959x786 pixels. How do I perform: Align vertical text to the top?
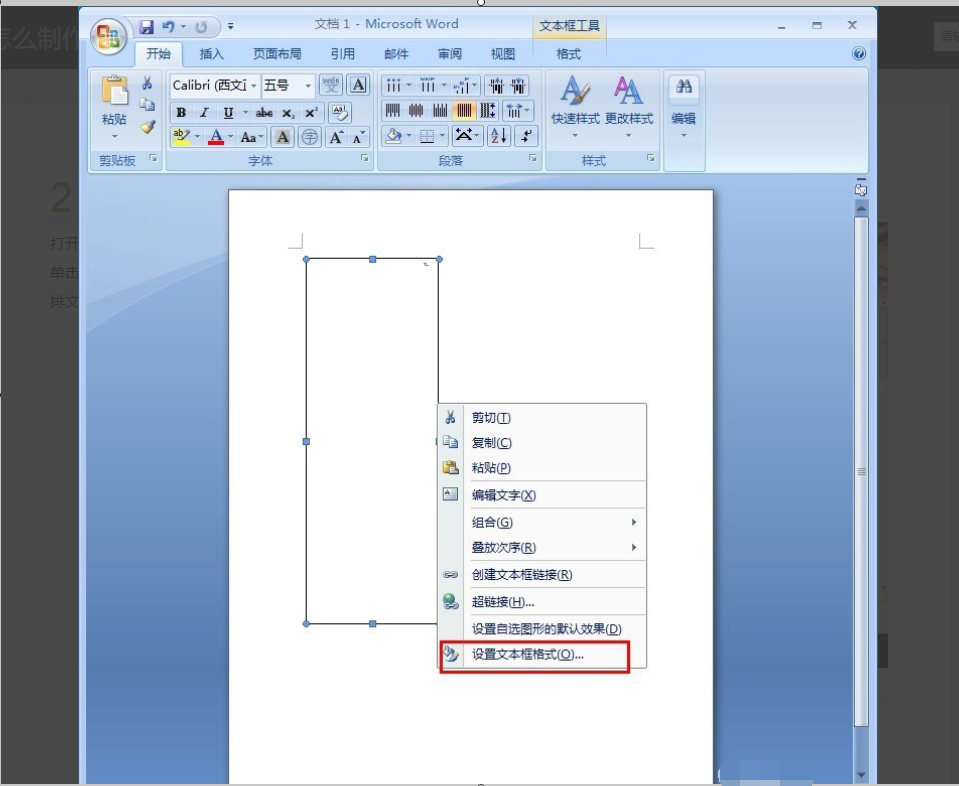pyautogui.click(x=393, y=111)
